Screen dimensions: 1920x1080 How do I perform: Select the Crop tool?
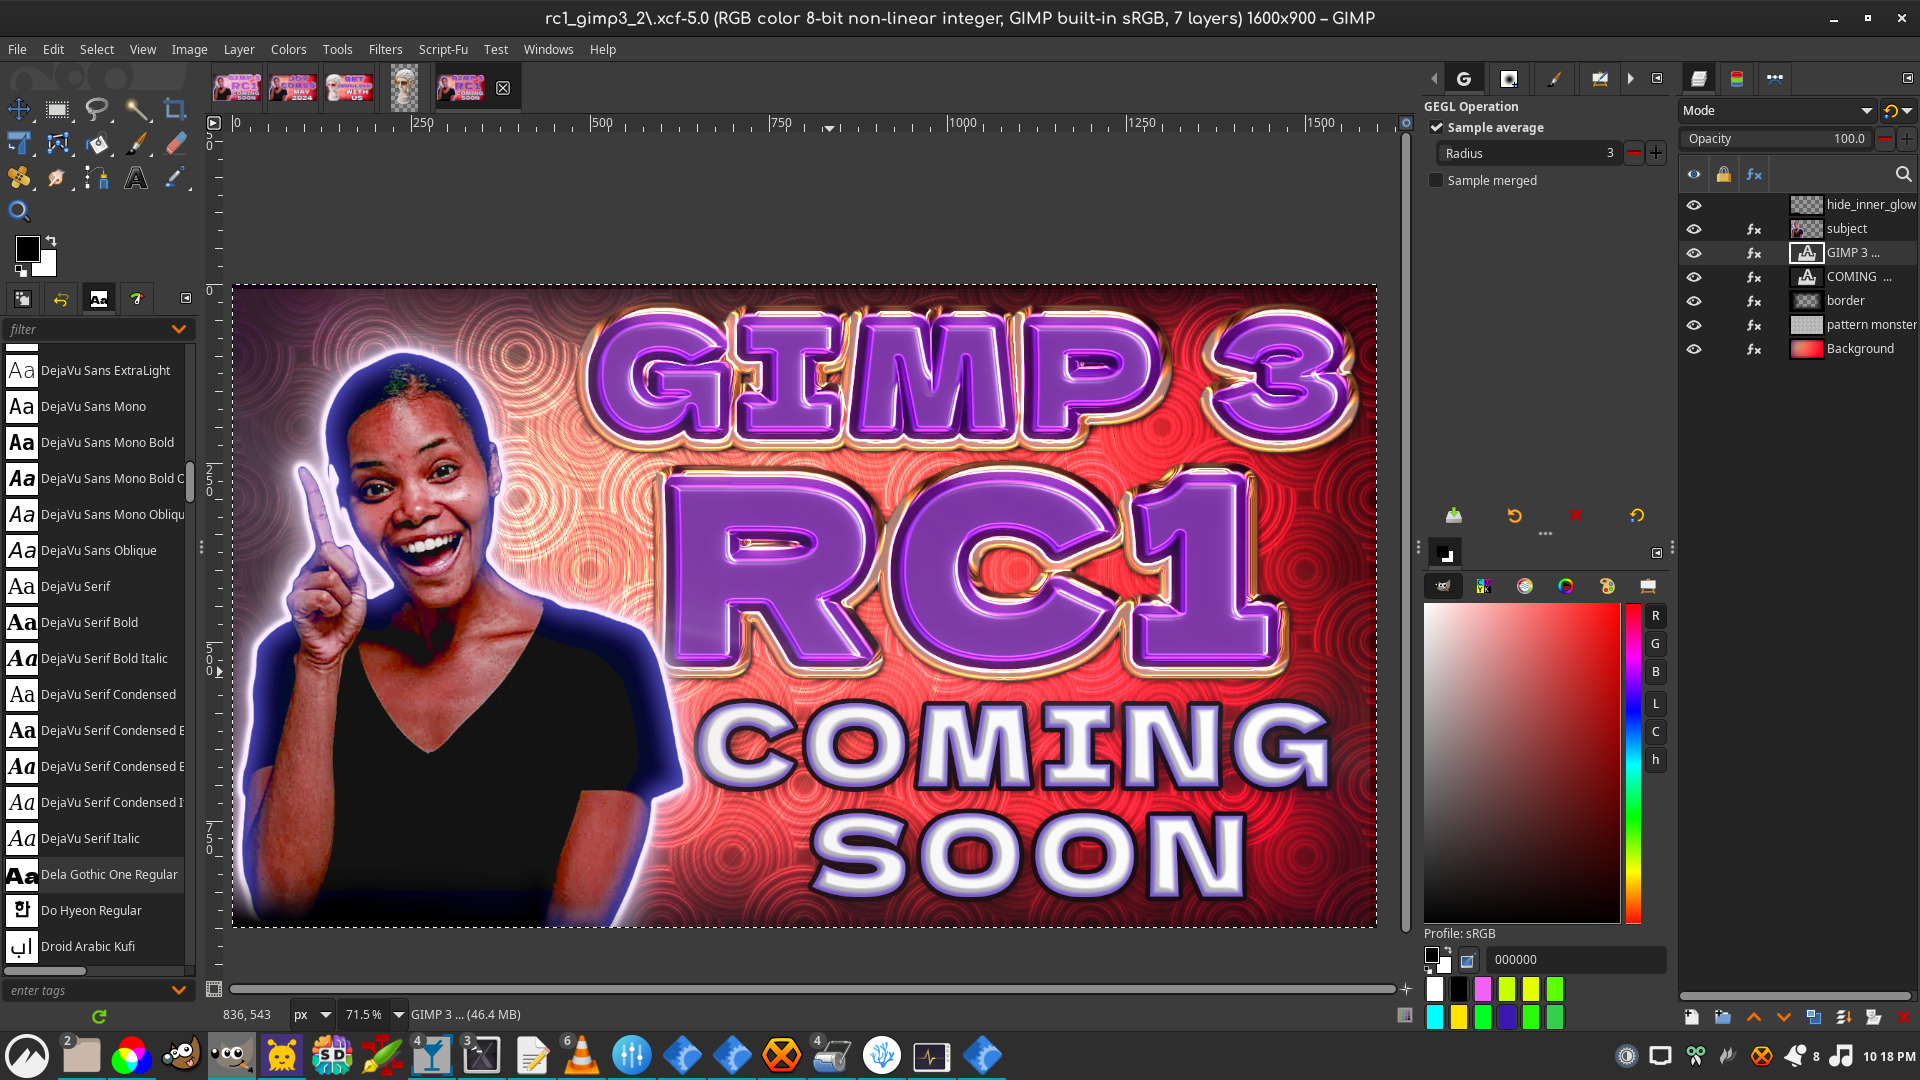pyautogui.click(x=175, y=109)
